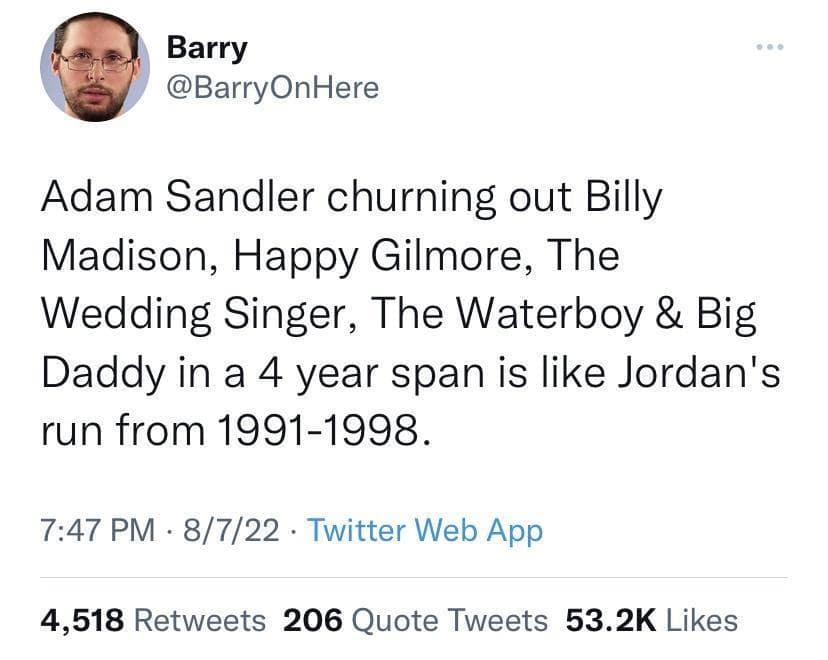This screenshot has height=660, width=828.
Task: Show the 206 Quote Tweets
Action: [416, 620]
